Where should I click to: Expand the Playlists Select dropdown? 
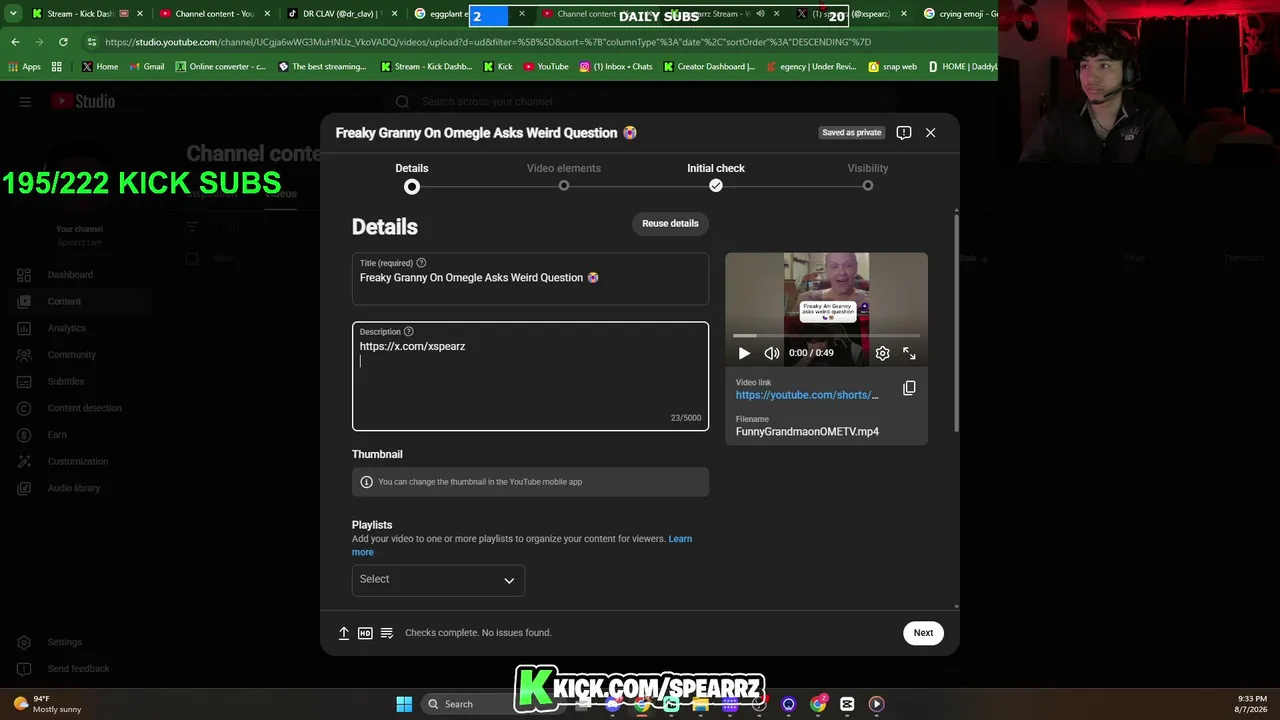click(438, 580)
